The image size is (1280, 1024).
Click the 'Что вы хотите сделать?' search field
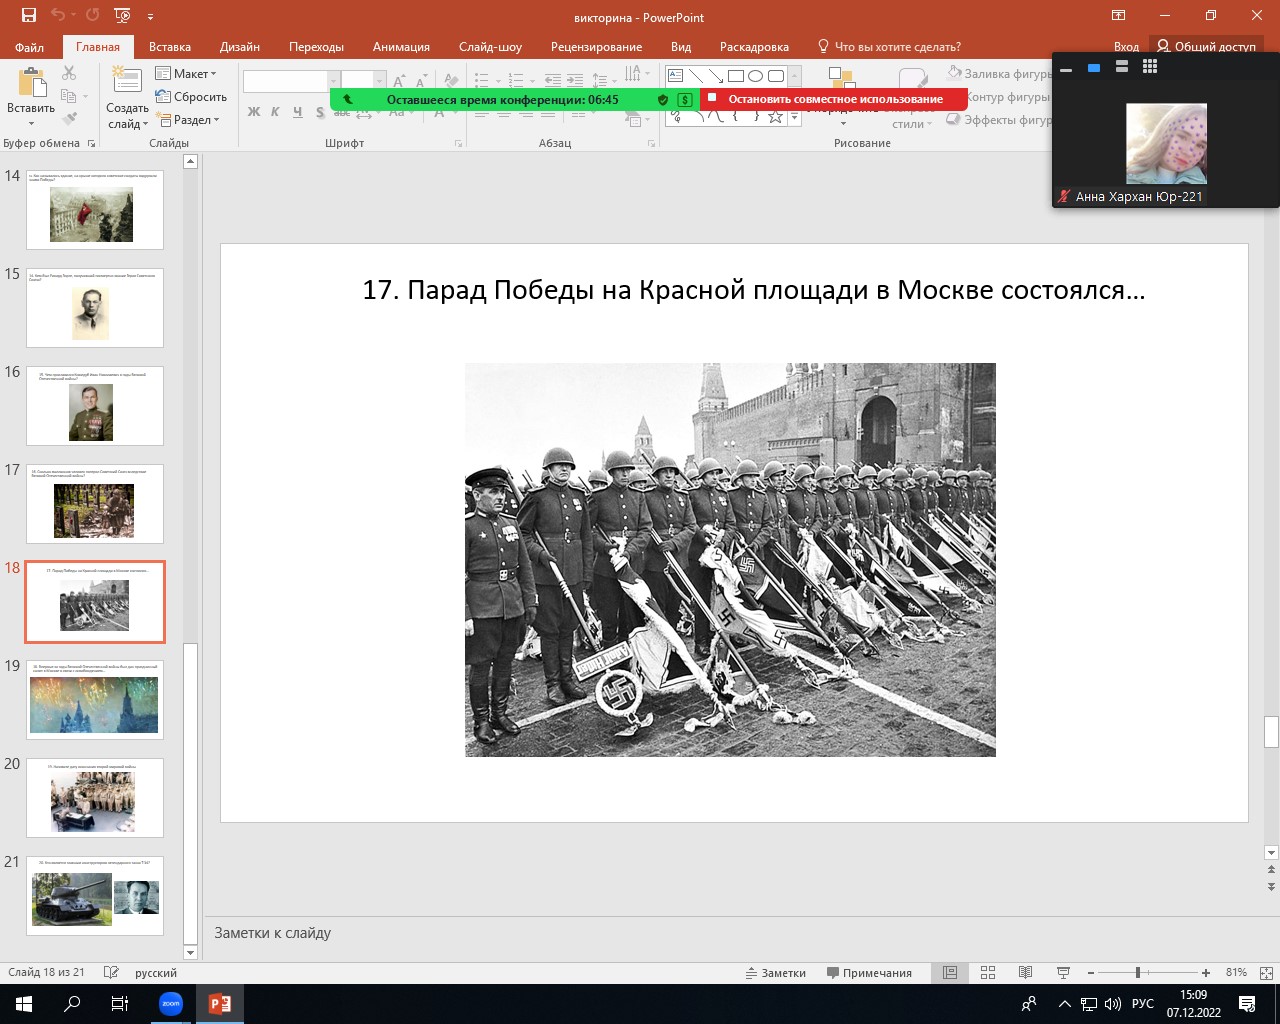point(889,47)
